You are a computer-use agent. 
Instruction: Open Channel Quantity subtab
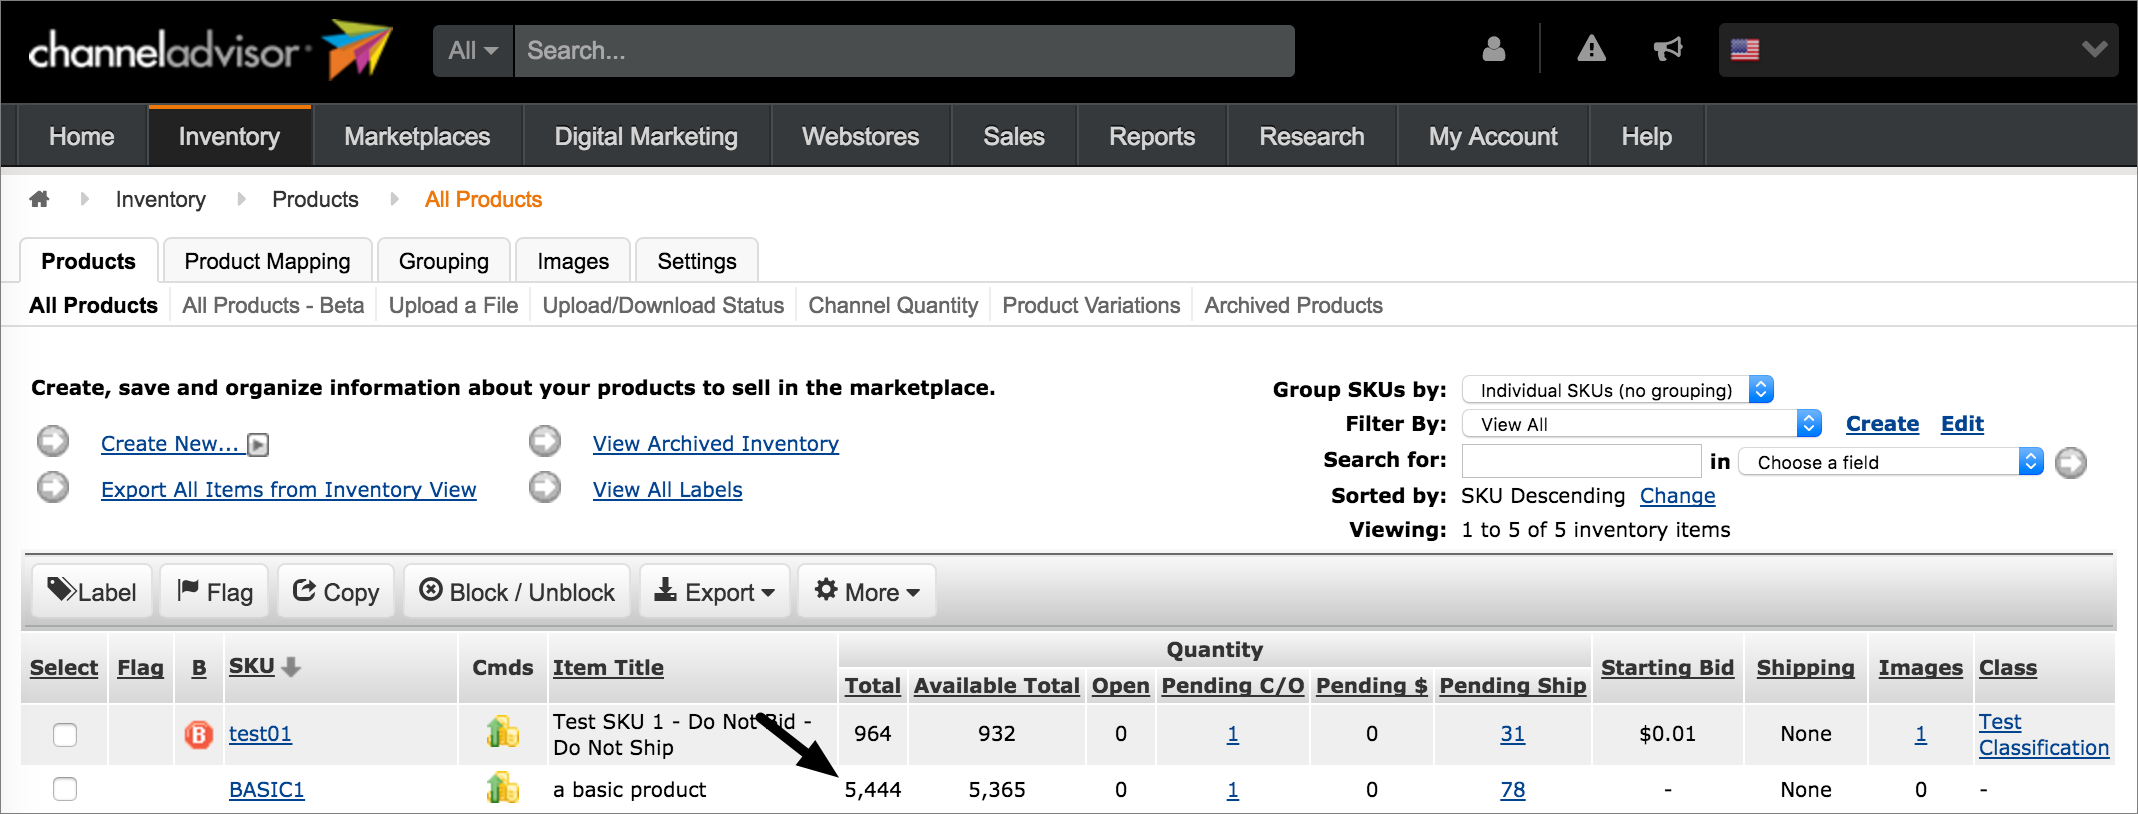pyautogui.click(x=893, y=305)
